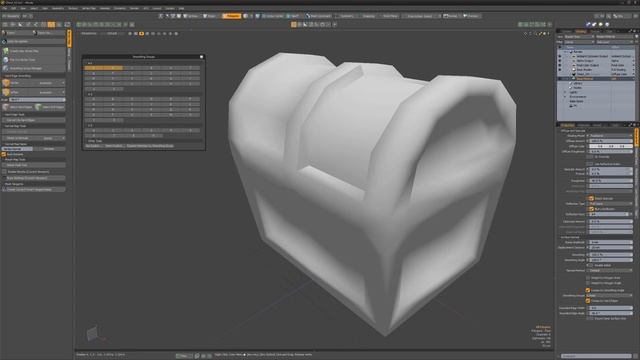Click the orange vertical tab beside left tool panel
The width and height of the screenshot is (640, 360).
coord(69,38)
